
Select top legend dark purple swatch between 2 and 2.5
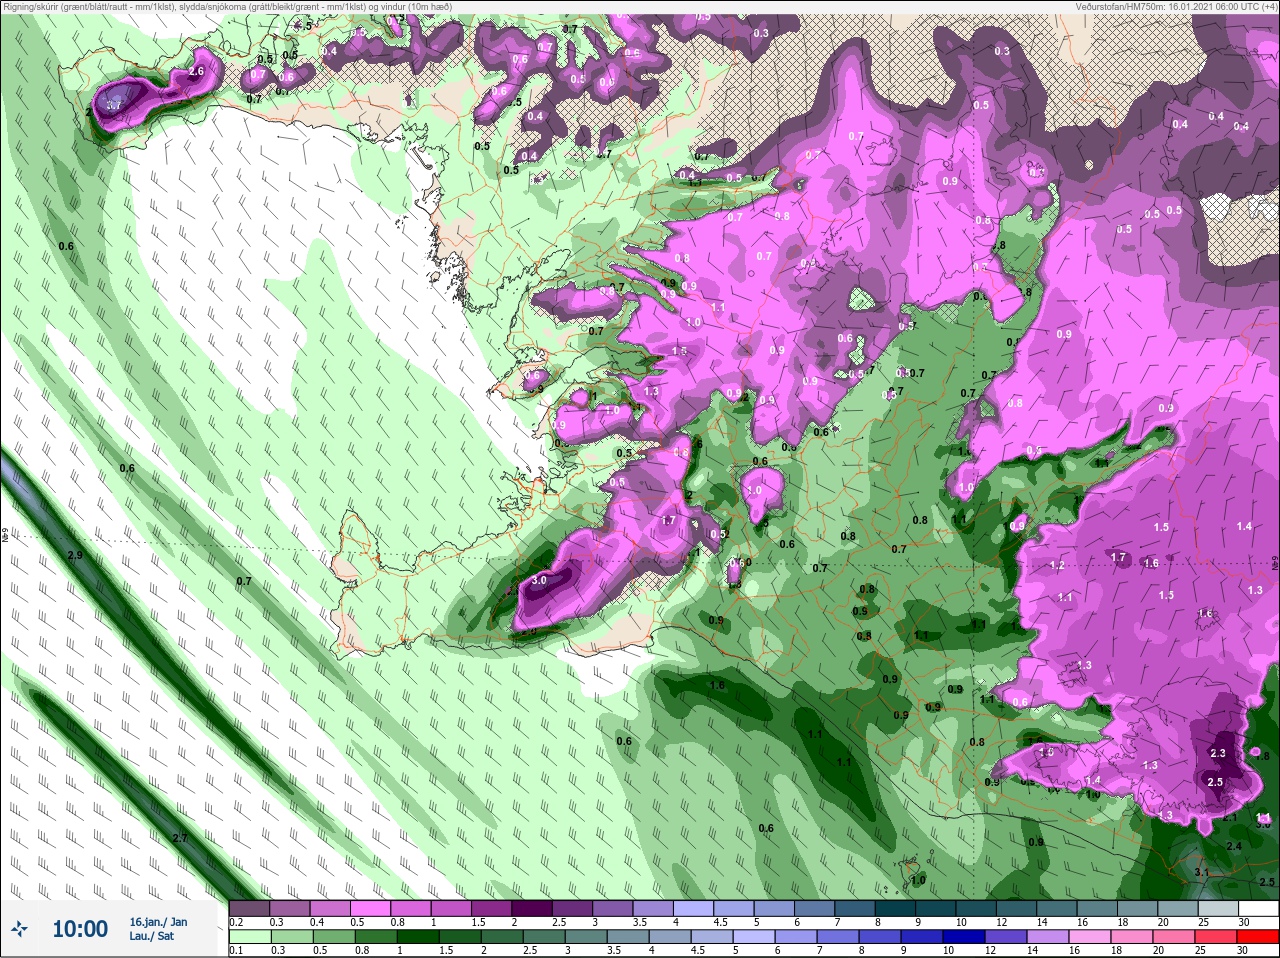532,909
